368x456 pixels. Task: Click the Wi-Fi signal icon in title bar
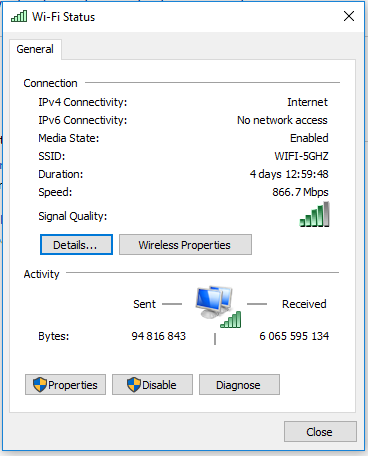tap(19, 16)
